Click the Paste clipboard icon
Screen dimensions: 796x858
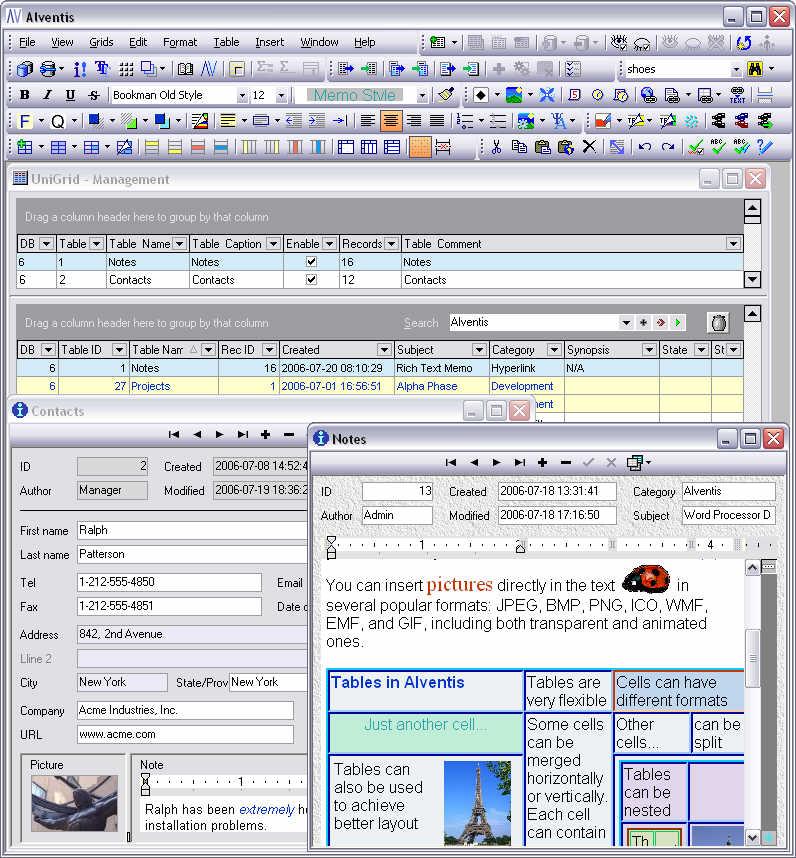coord(542,147)
